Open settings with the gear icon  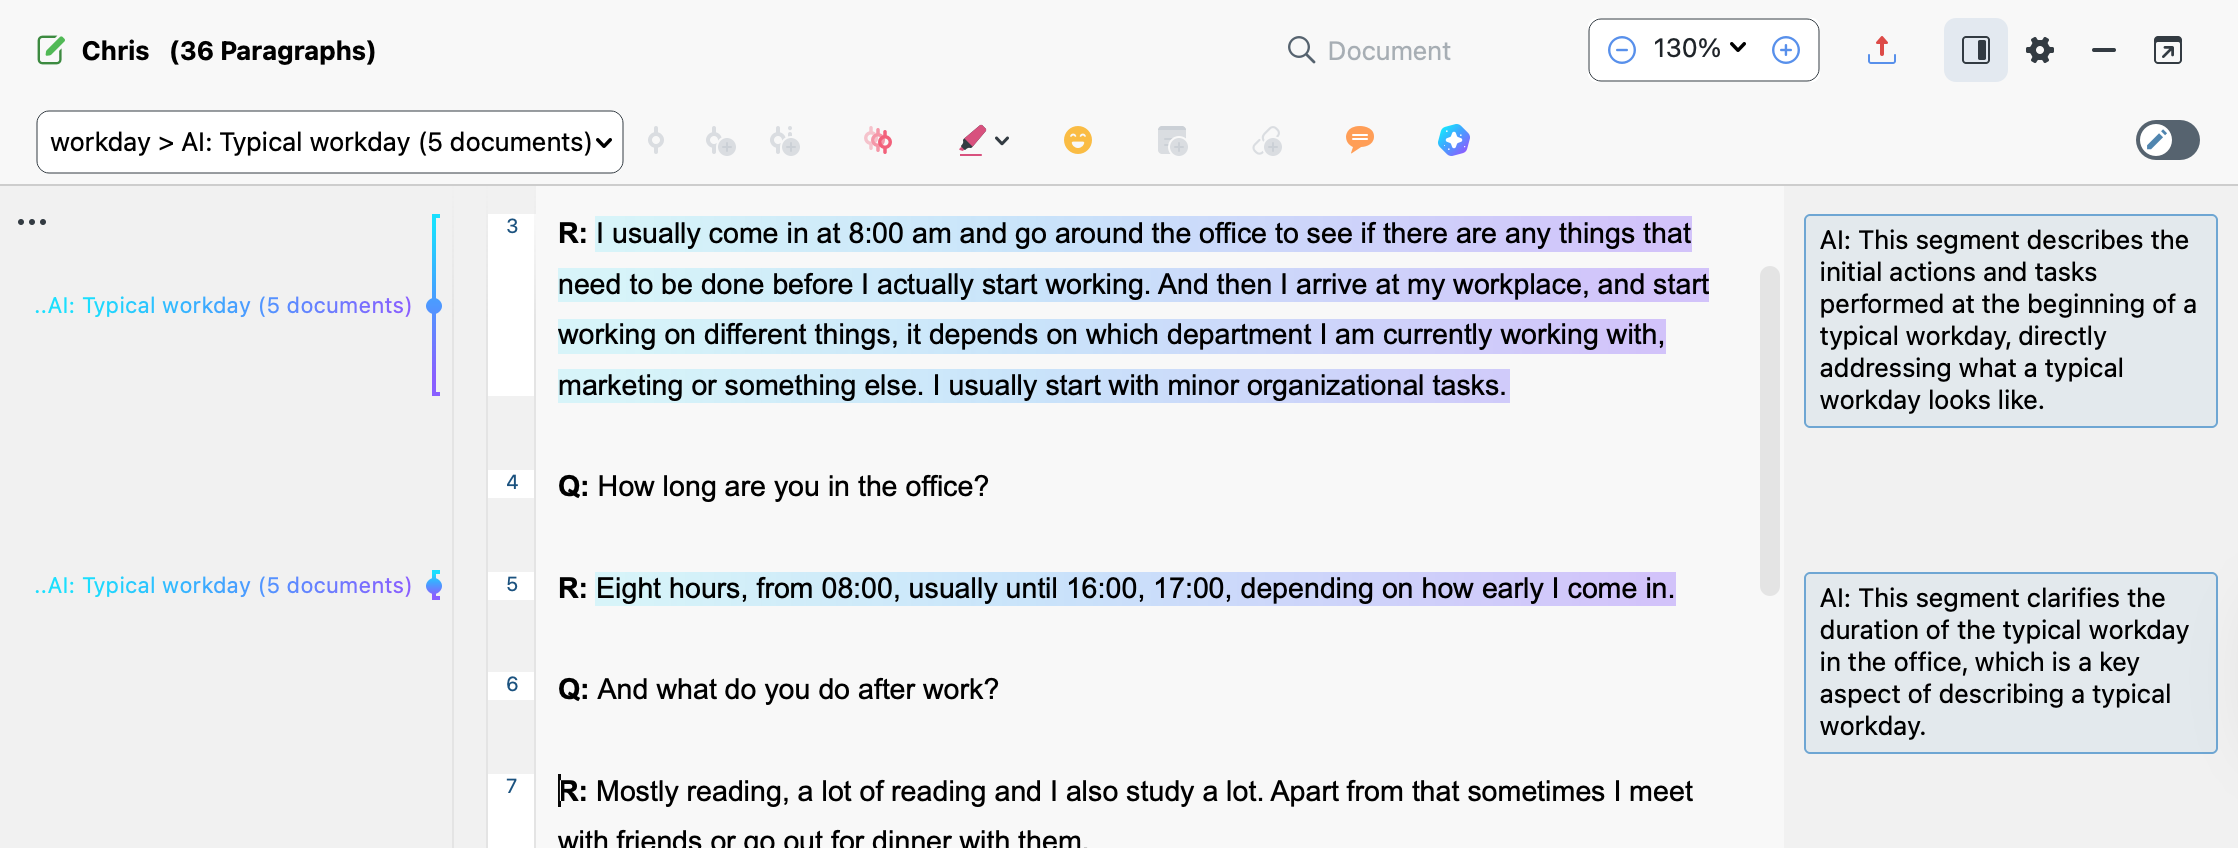2039,50
